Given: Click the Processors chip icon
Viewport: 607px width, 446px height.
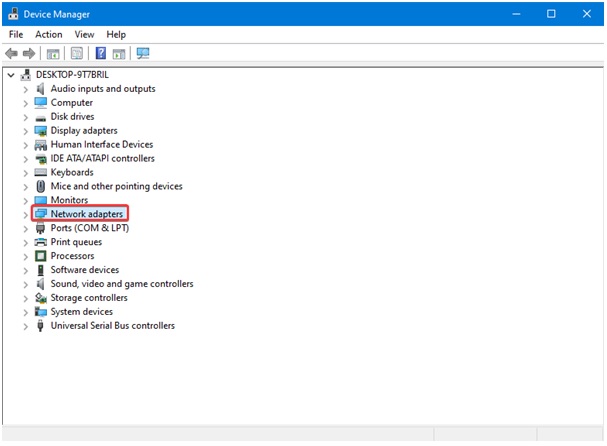Looking at the screenshot, I should (x=41, y=256).
